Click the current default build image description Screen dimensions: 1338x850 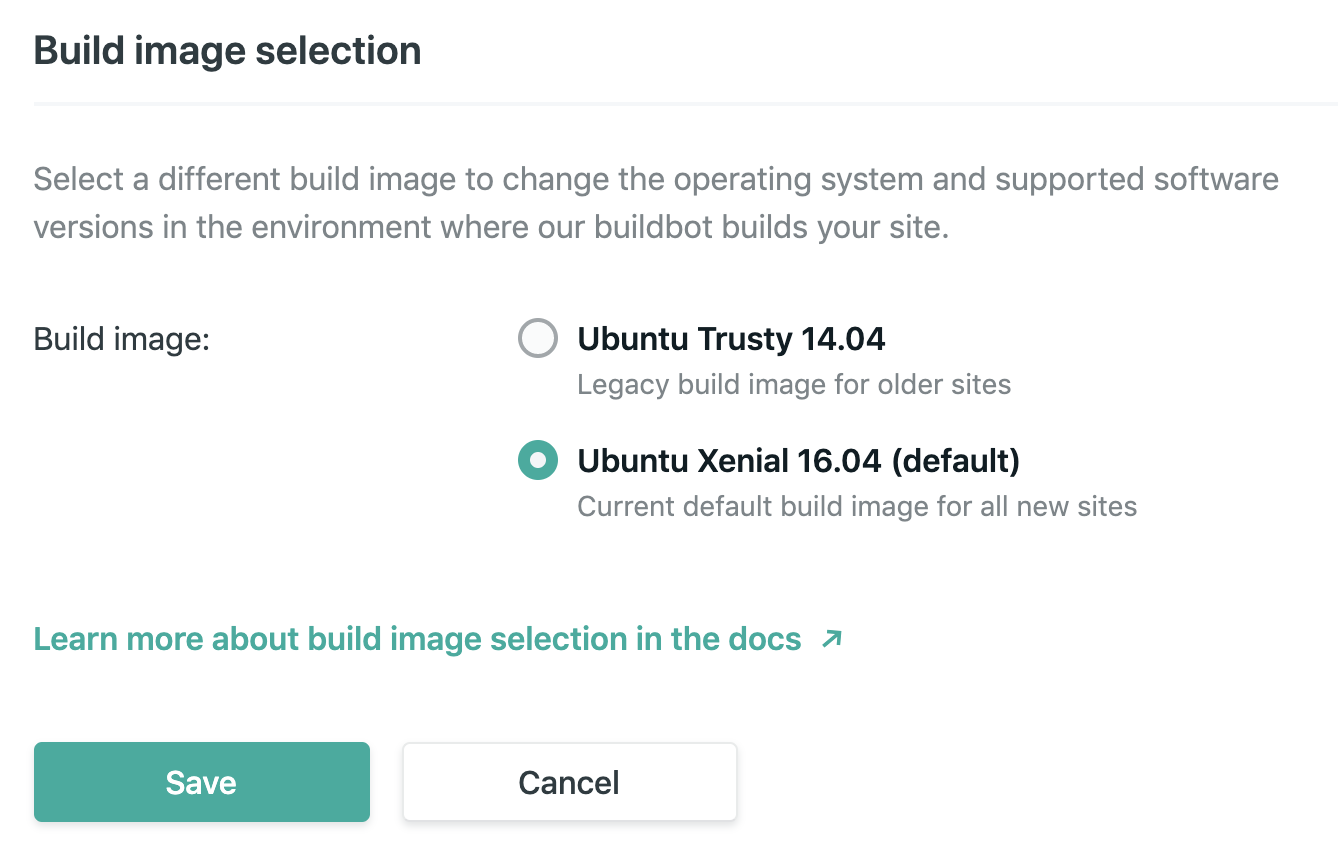click(857, 506)
